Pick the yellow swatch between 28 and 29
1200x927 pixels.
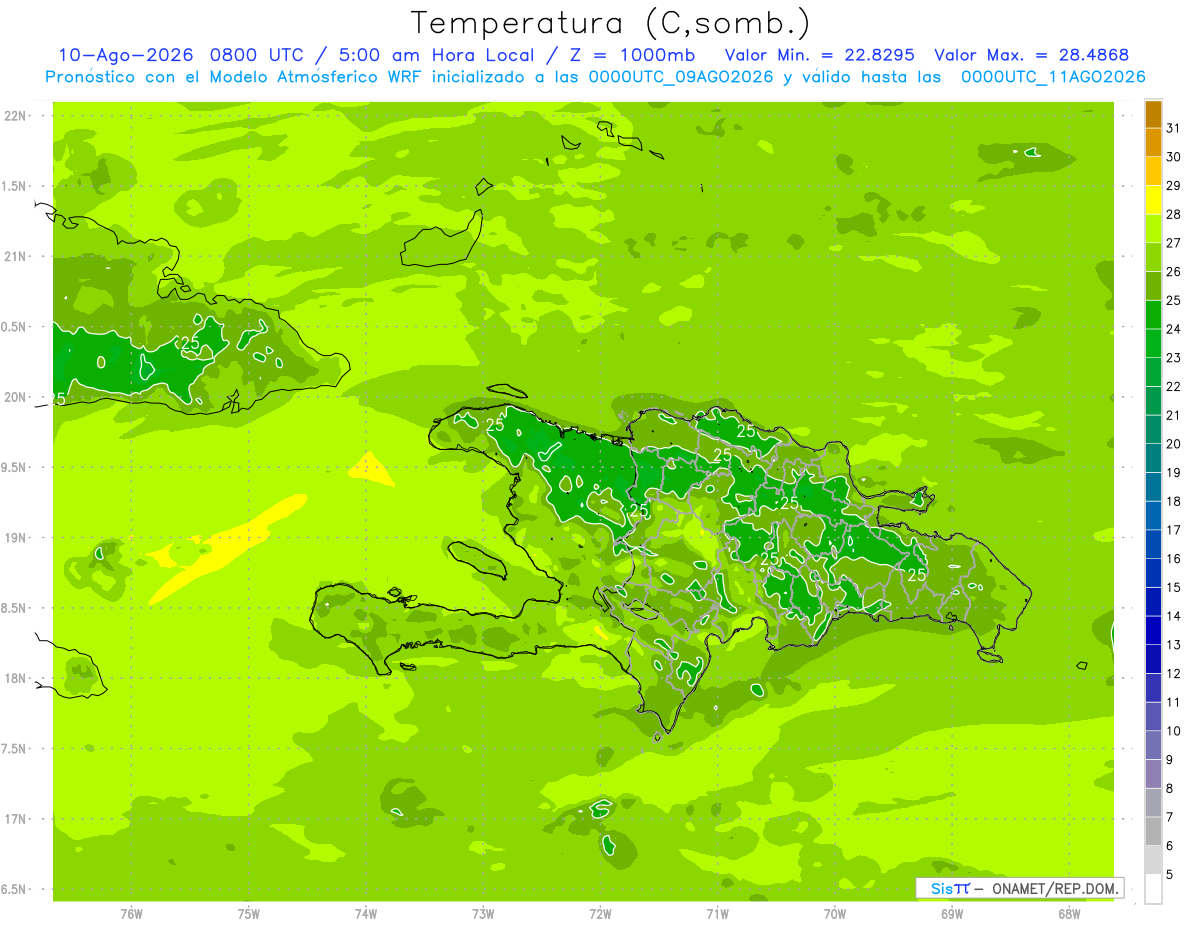tap(1153, 200)
